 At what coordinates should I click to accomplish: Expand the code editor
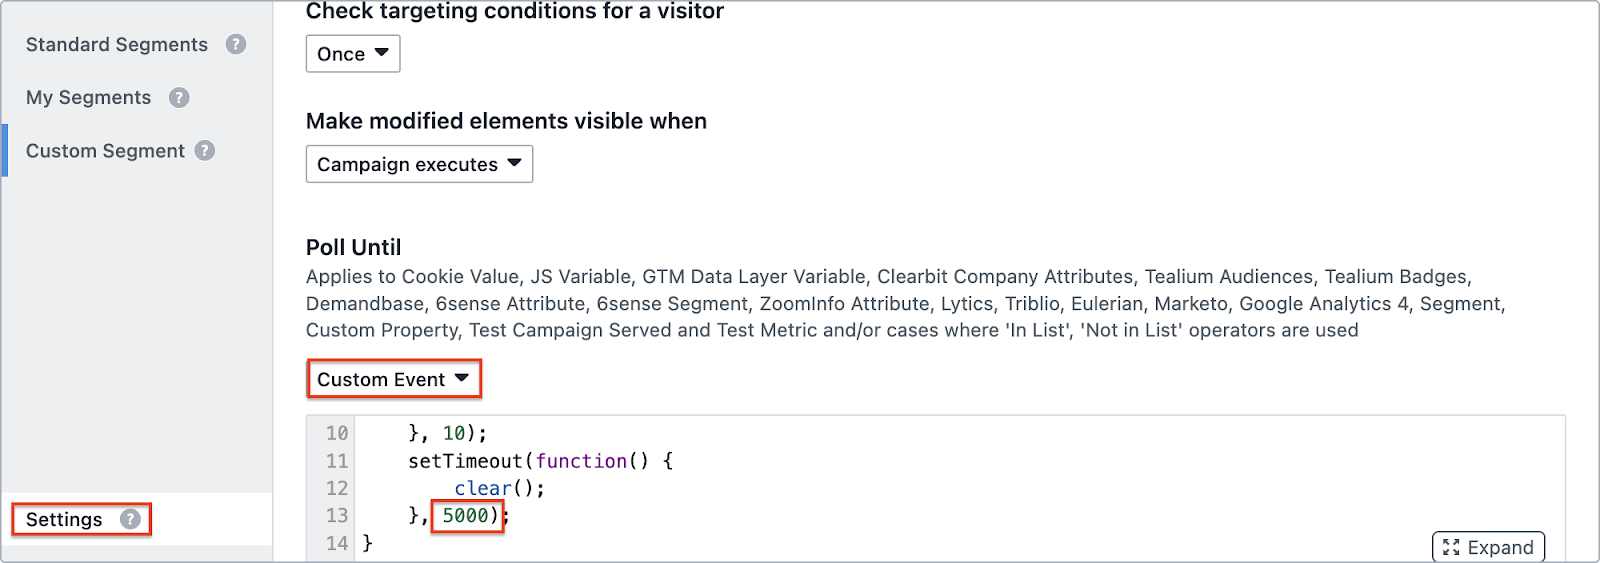1489,547
